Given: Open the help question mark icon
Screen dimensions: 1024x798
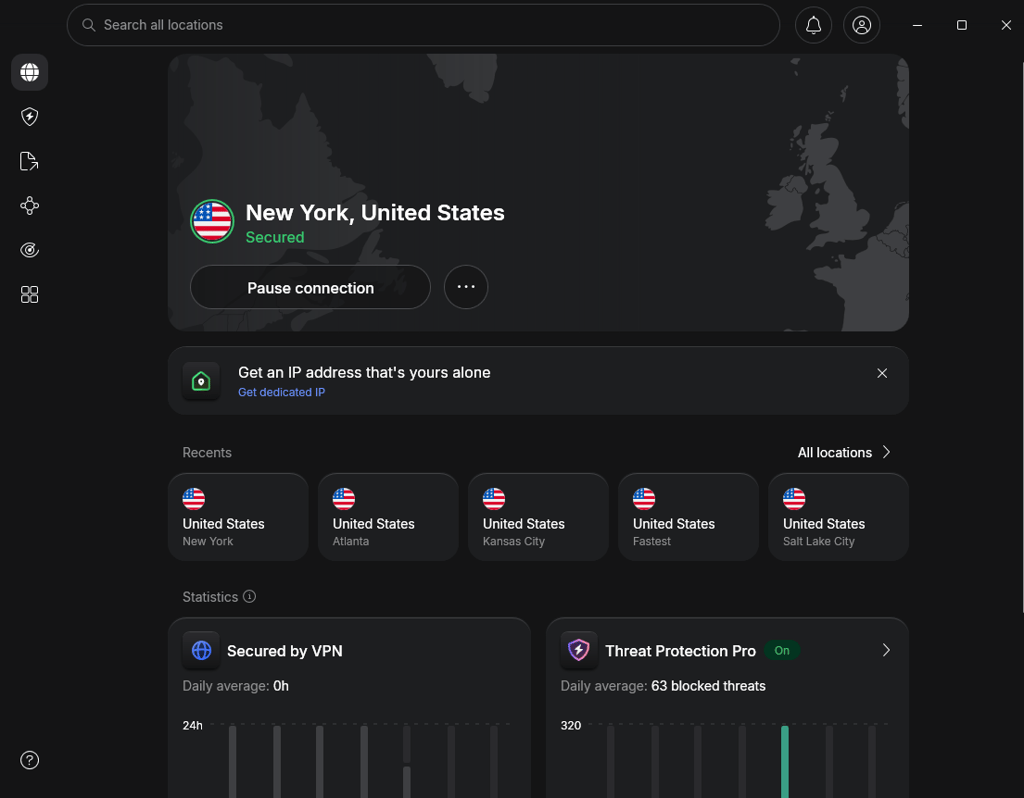Looking at the screenshot, I should pos(29,760).
